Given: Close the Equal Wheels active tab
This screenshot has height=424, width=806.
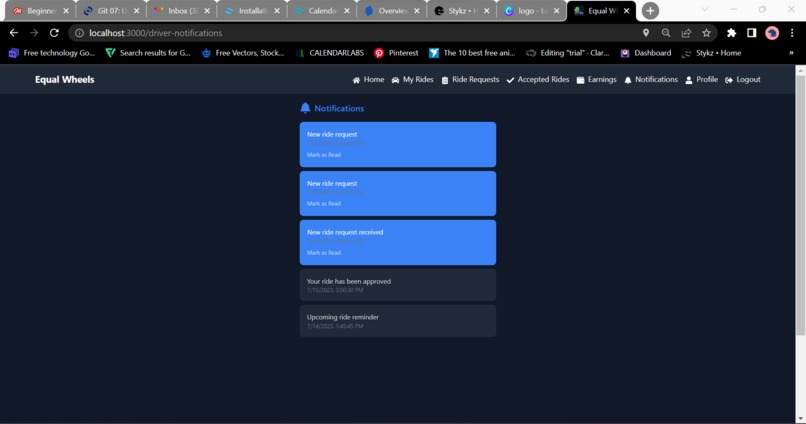Looking at the screenshot, I should [x=626, y=11].
